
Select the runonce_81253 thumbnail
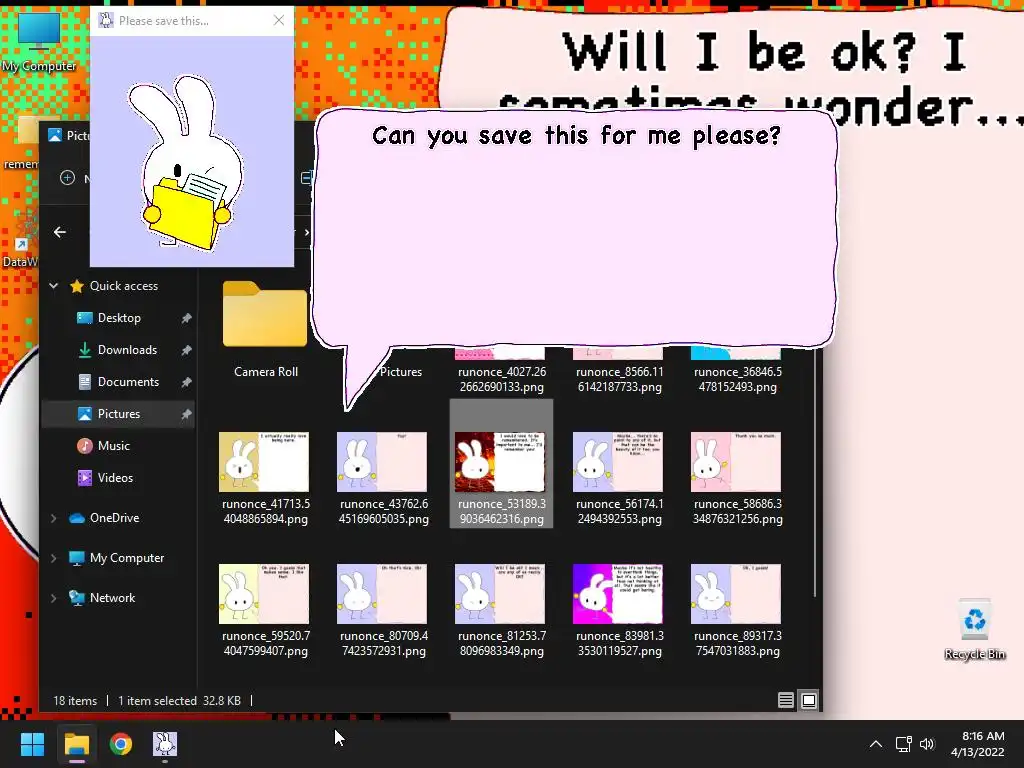(500, 594)
